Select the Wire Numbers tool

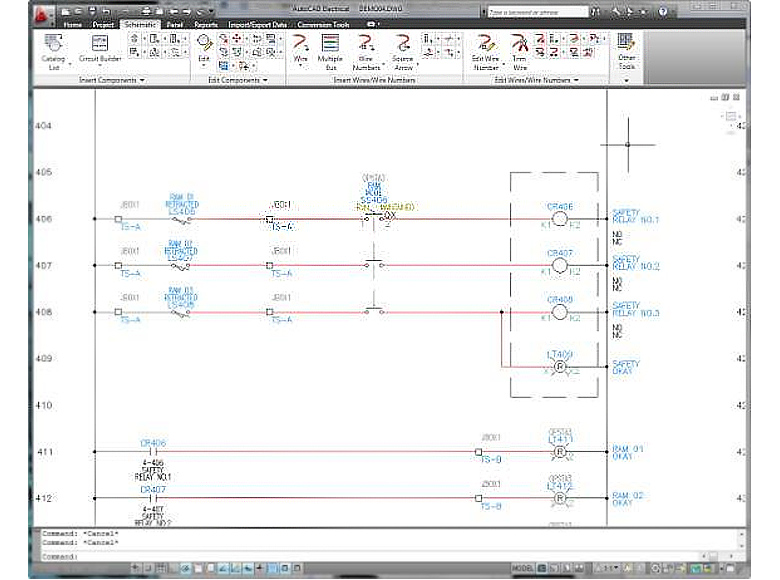[x=367, y=52]
